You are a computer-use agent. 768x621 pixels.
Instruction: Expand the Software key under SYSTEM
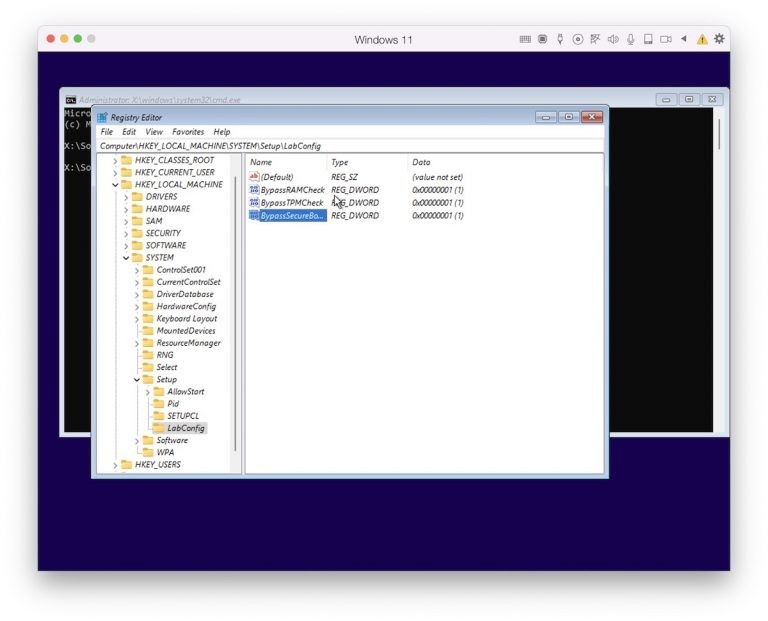(137, 441)
